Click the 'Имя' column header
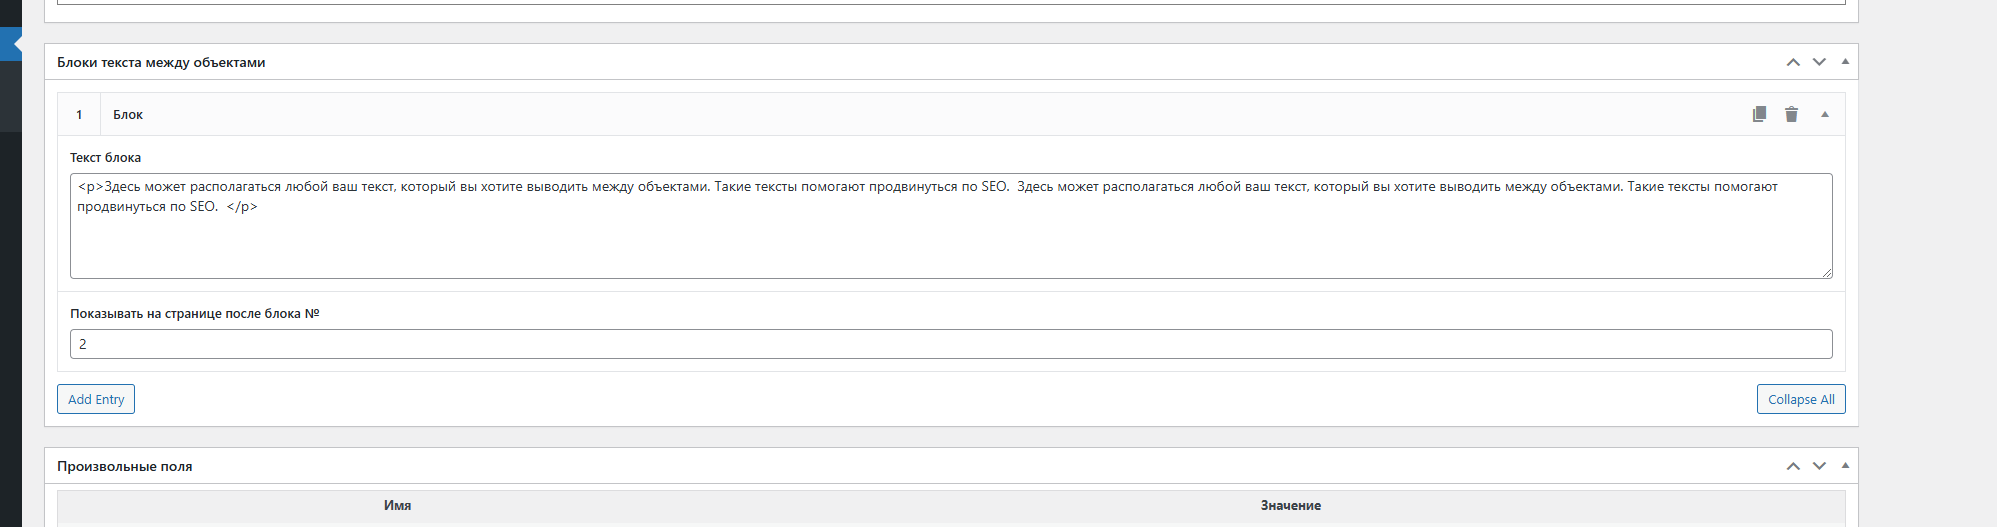This screenshot has width=1997, height=527. click(x=397, y=506)
